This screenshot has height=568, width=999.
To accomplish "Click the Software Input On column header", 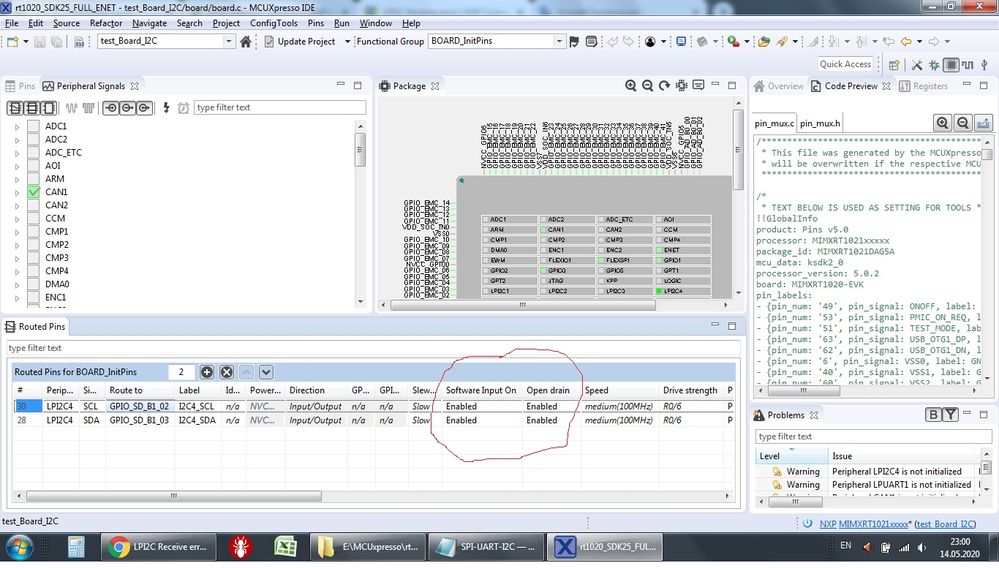I will coord(481,390).
